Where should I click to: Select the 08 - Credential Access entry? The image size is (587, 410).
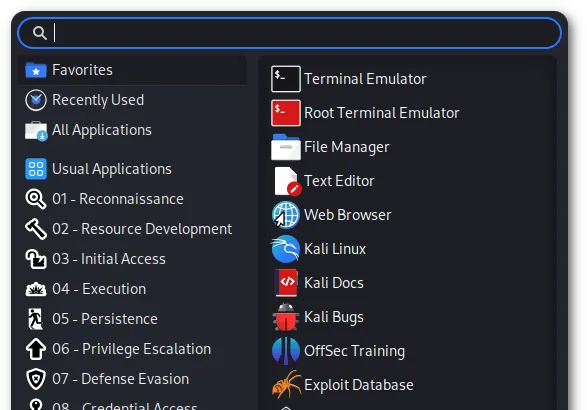click(x=132, y=406)
